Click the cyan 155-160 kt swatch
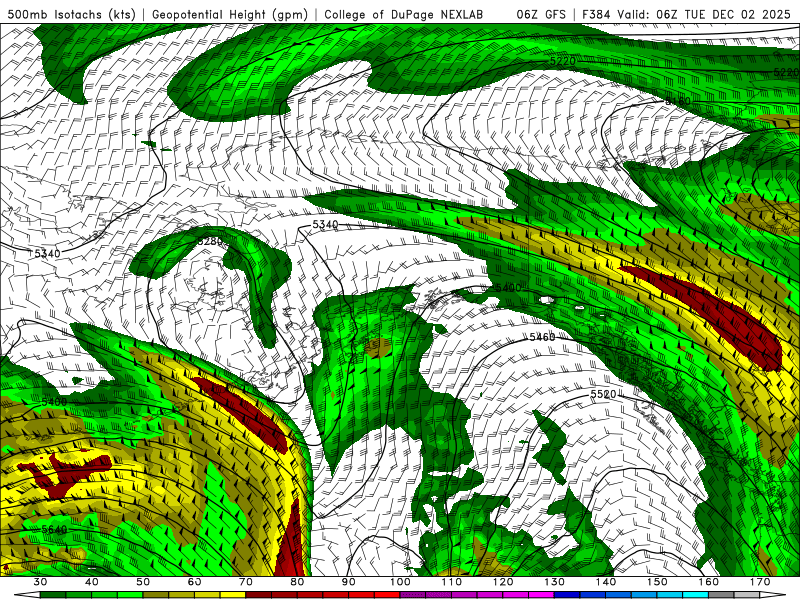 pos(695,595)
